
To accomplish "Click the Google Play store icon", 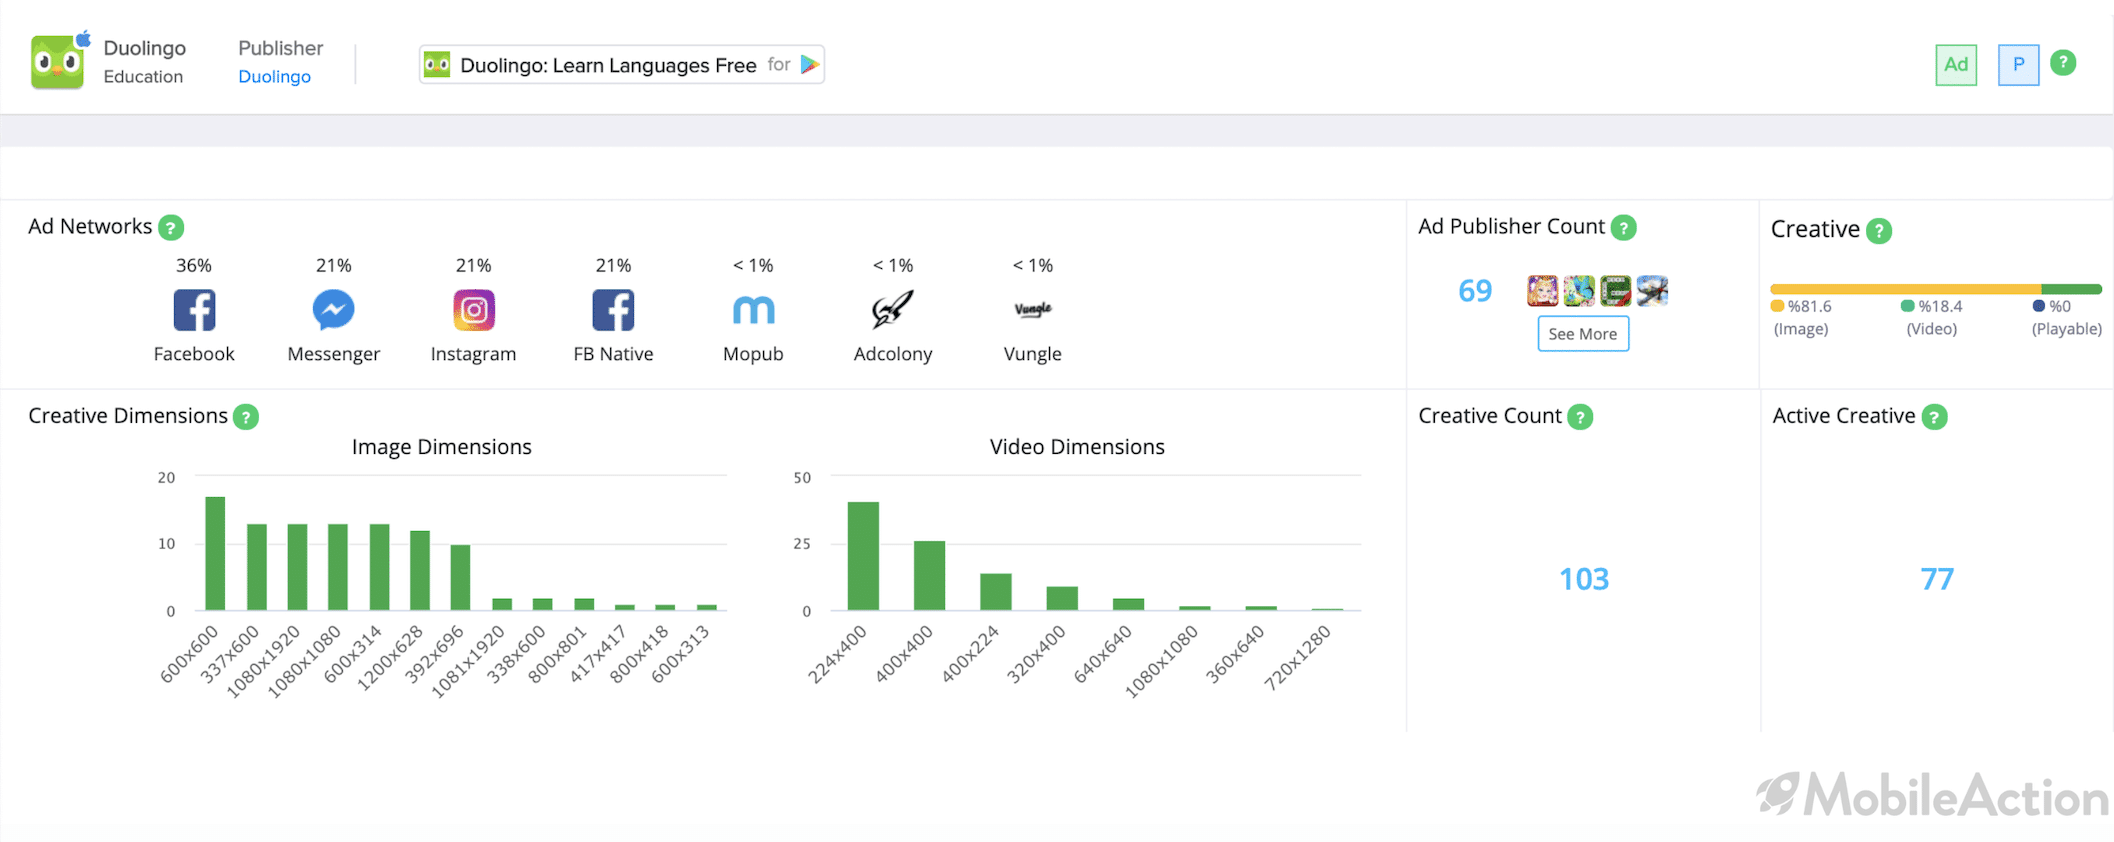I will pyautogui.click(x=810, y=65).
